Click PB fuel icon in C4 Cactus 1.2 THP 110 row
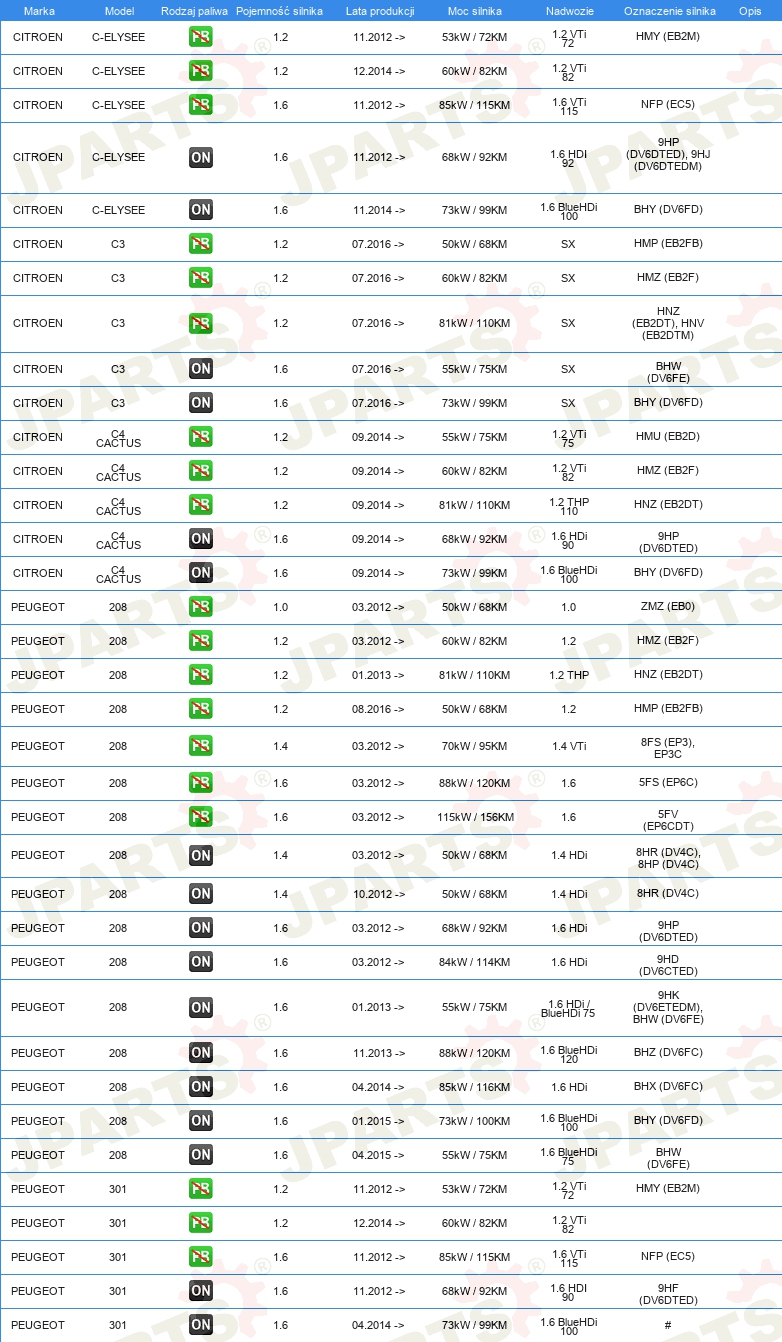Viewport: 782px width, 1342px height. [201, 505]
